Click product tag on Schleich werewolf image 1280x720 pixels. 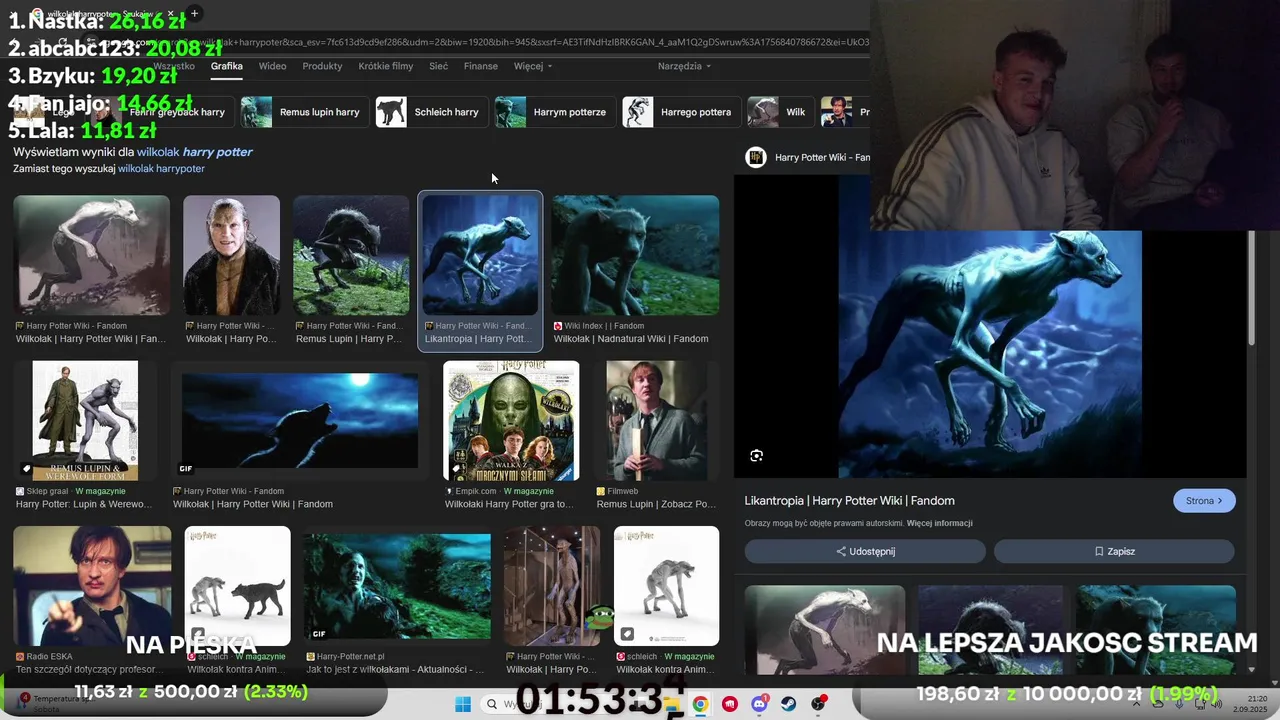[627, 633]
